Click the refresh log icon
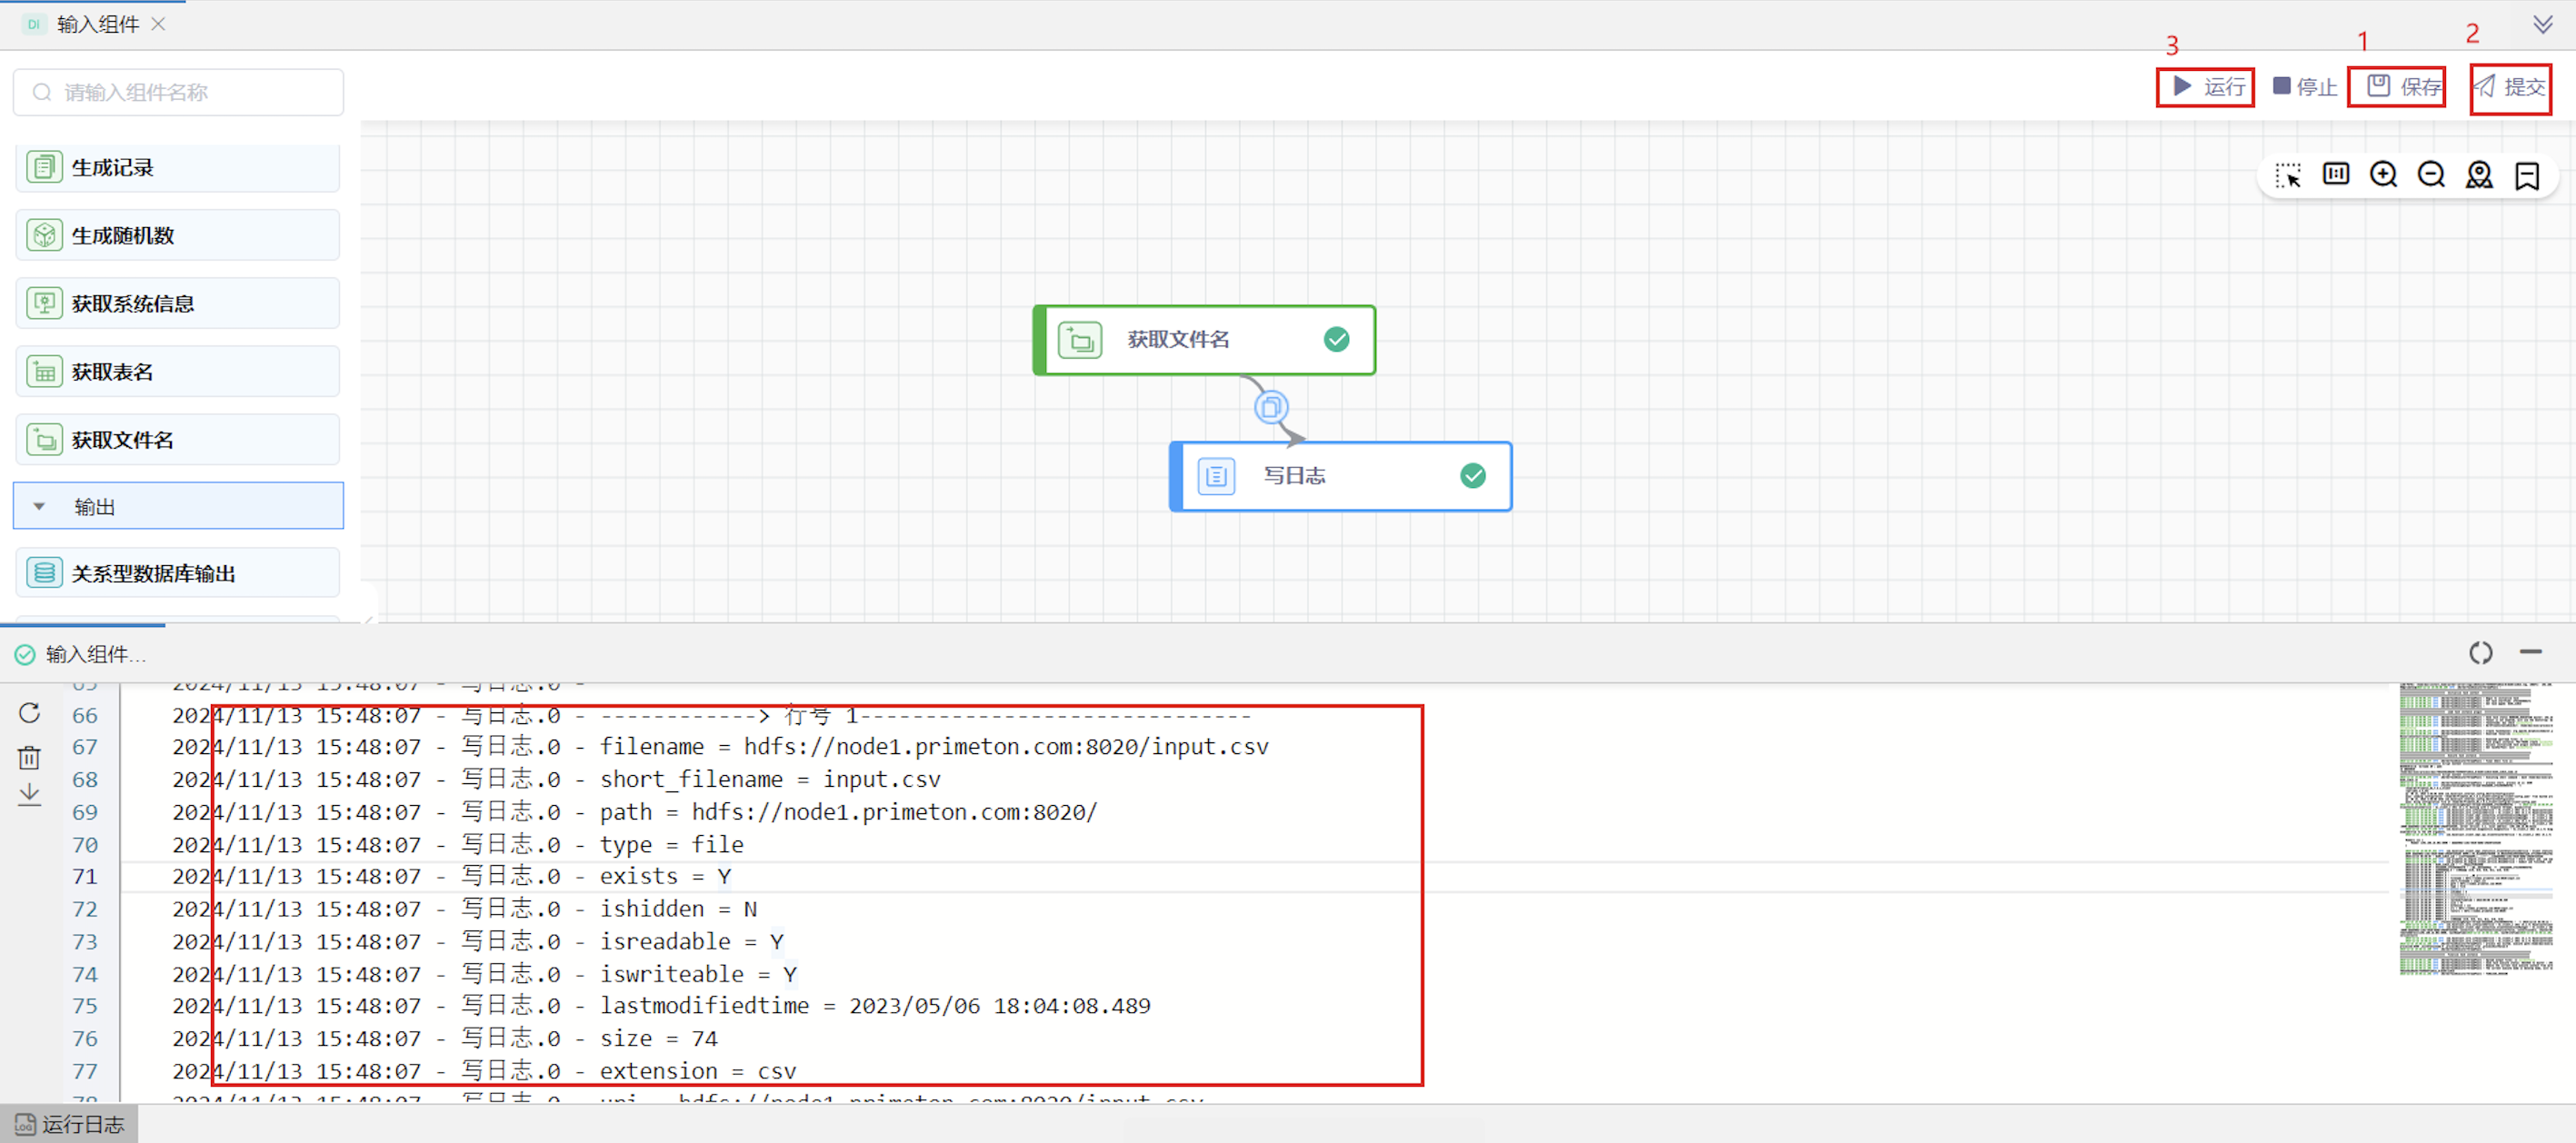Screen dimensions: 2576x1143 tap(29, 712)
